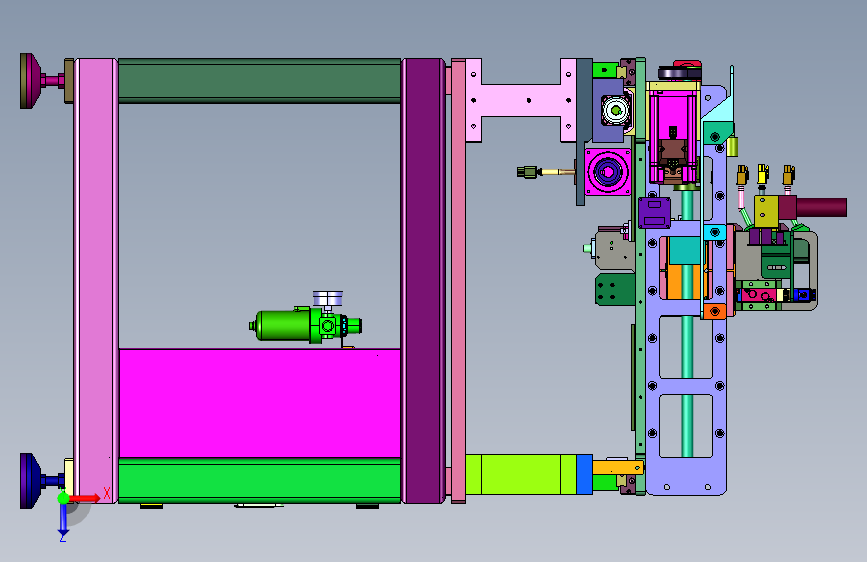Pick the small purple box

click(655, 213)
